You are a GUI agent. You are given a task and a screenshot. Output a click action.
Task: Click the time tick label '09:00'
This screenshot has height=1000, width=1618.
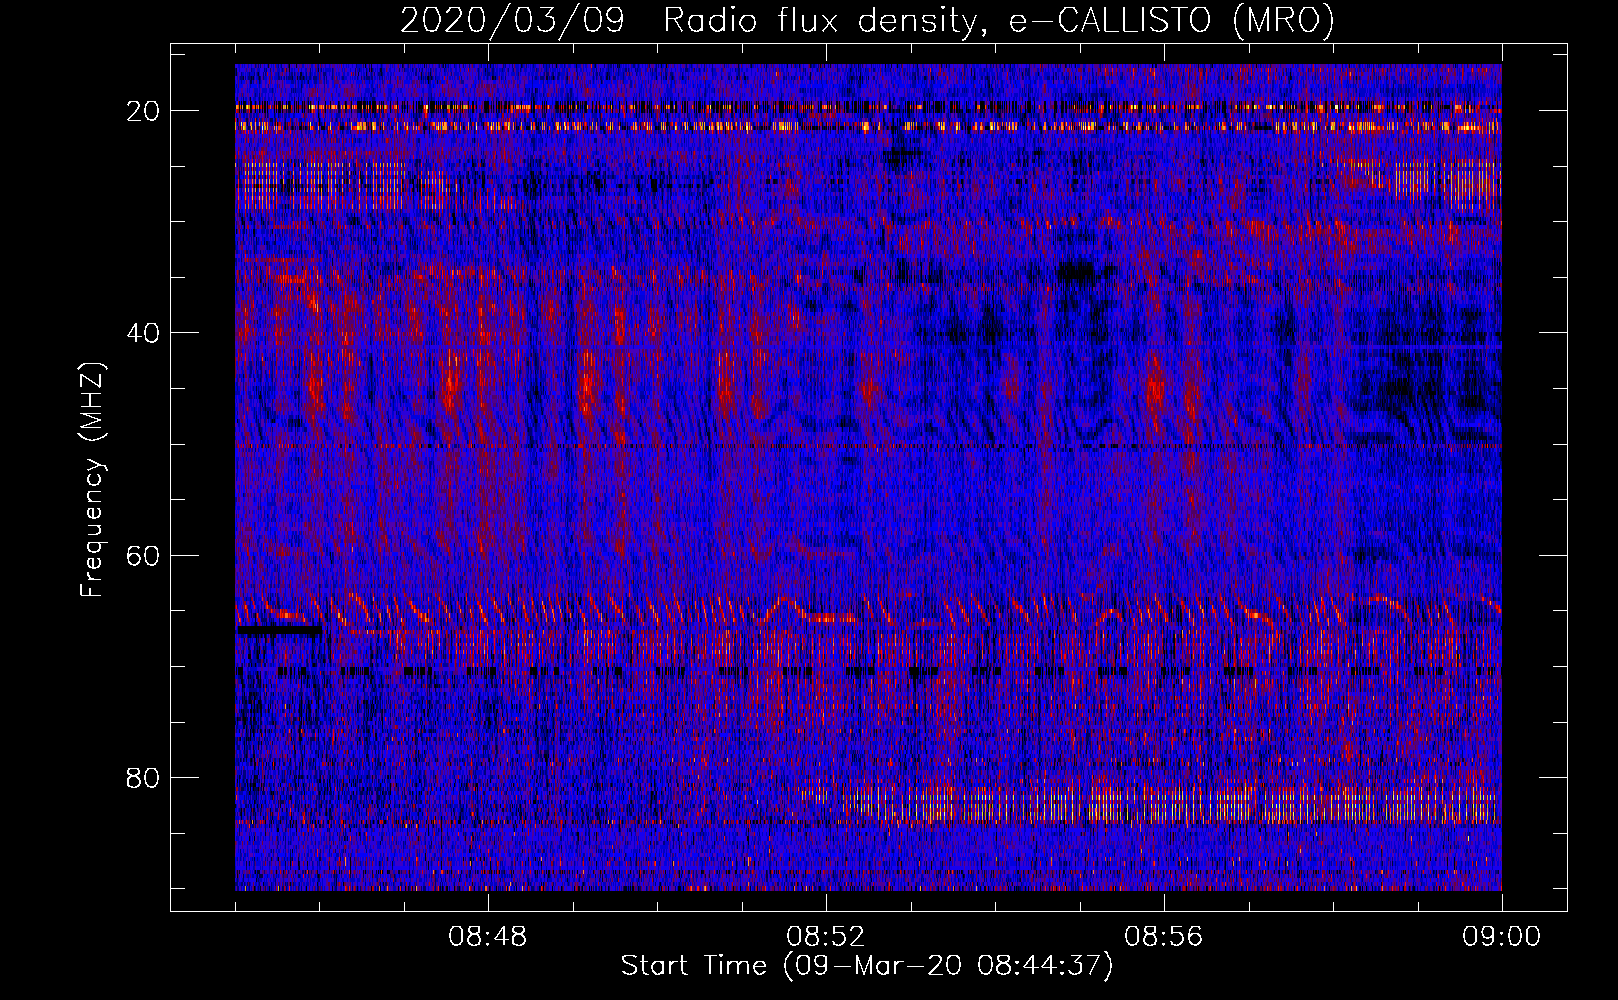point(1502,937)
